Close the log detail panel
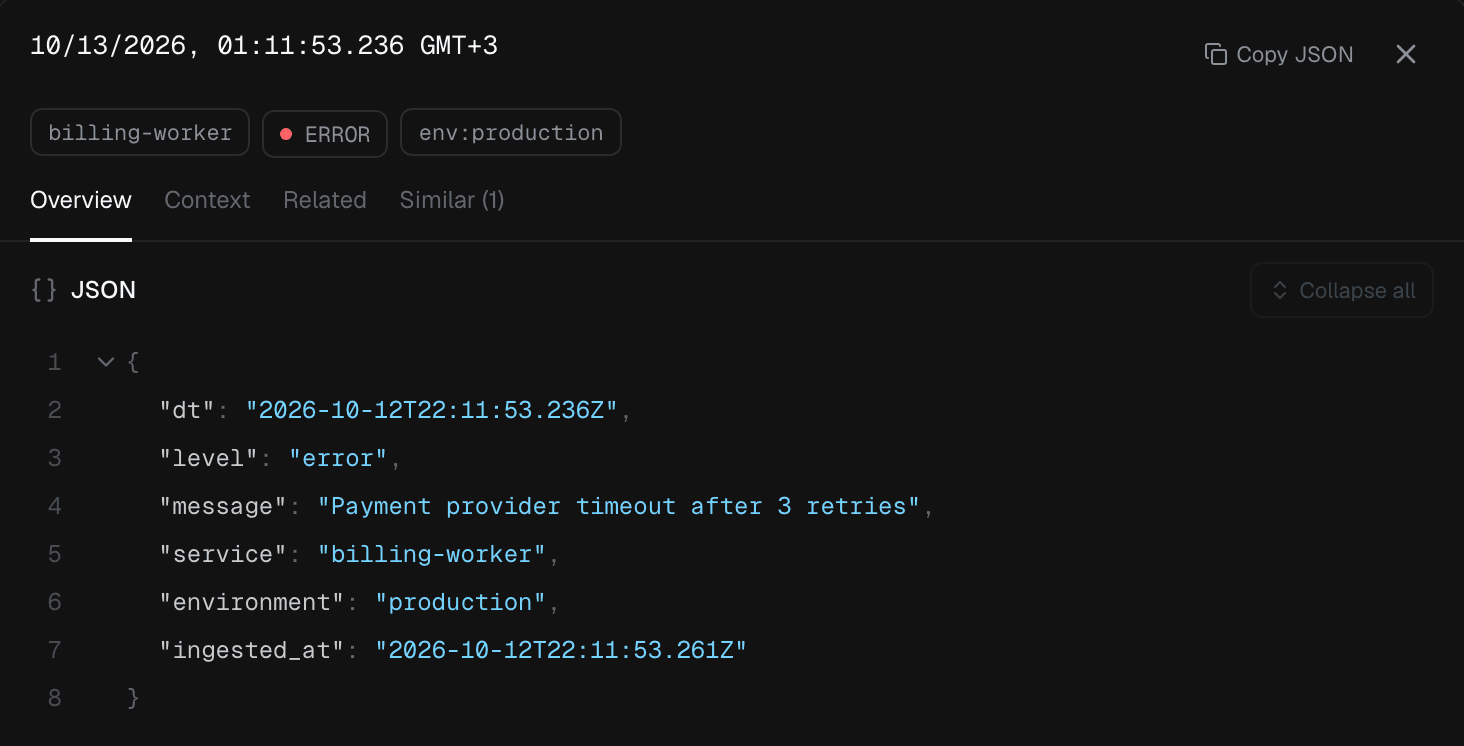1464x746 pixels. (x=1406, y=54)
